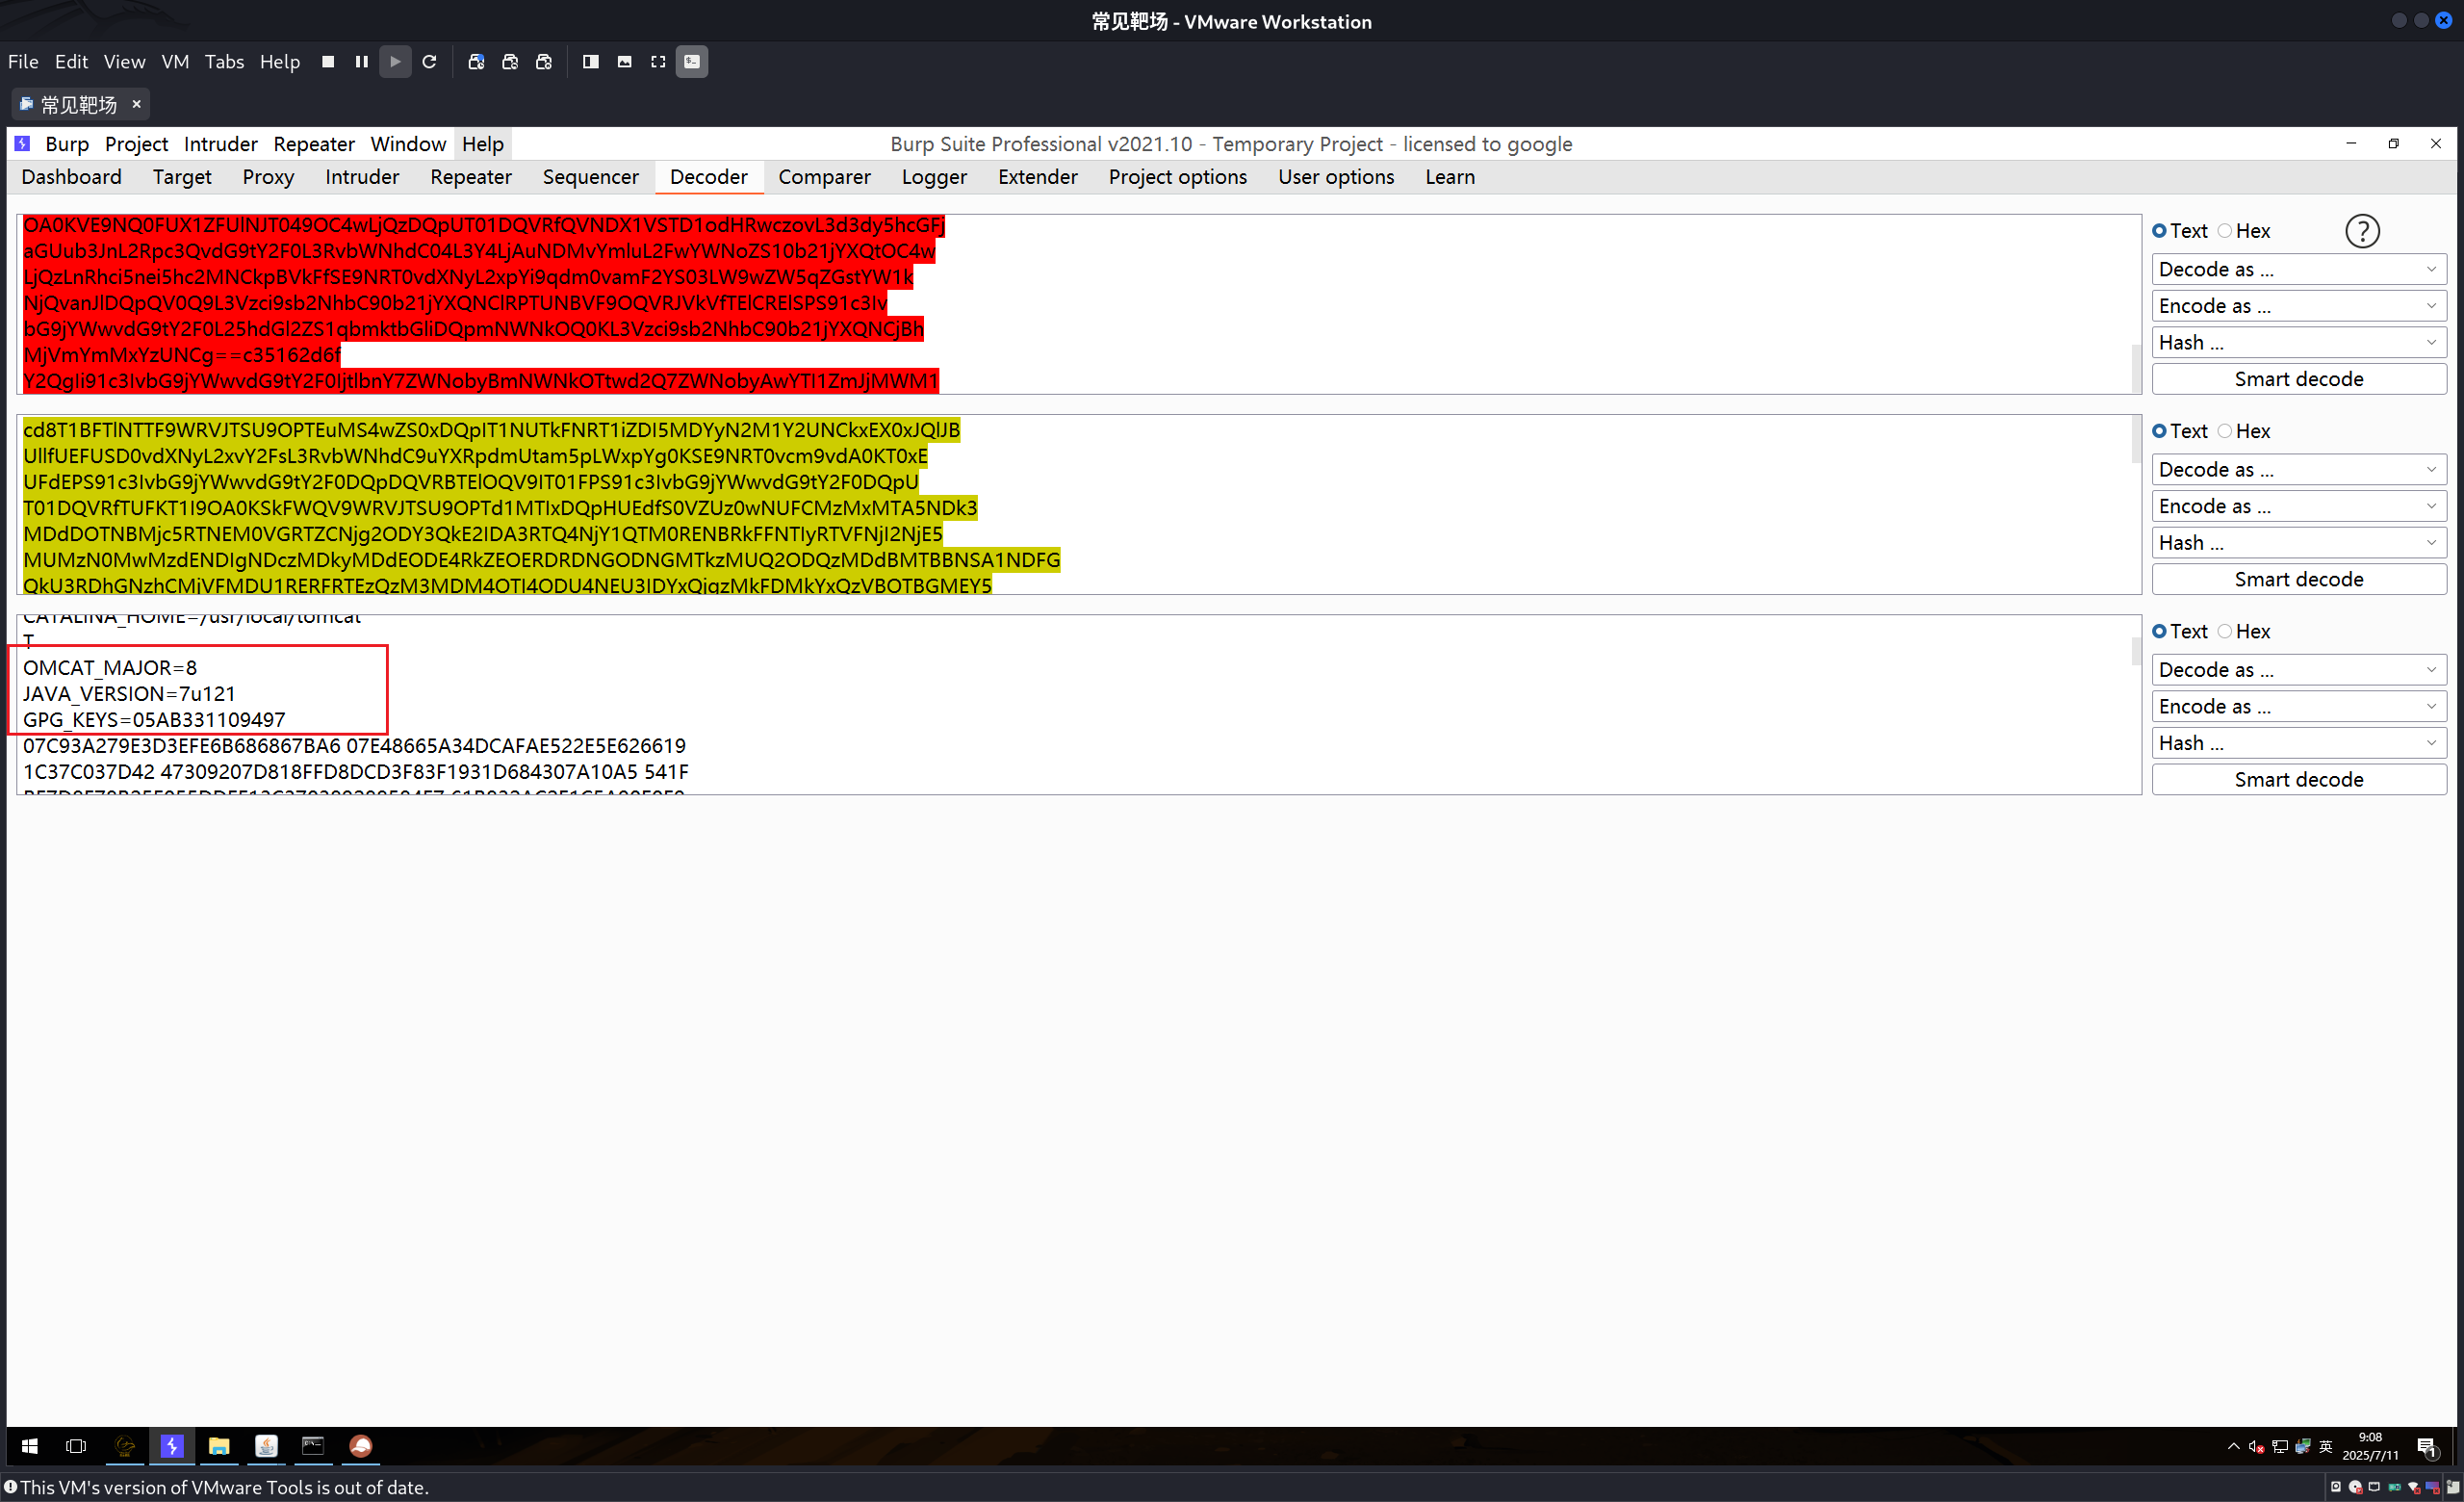Click Smart decode for the third row

tap(2297, 780)
